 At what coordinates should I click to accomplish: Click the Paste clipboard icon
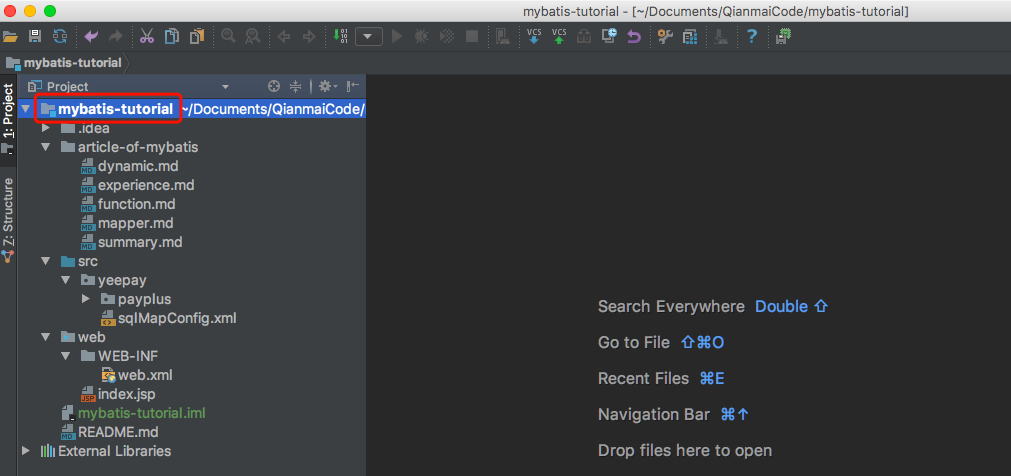click(x=197, y=37)
